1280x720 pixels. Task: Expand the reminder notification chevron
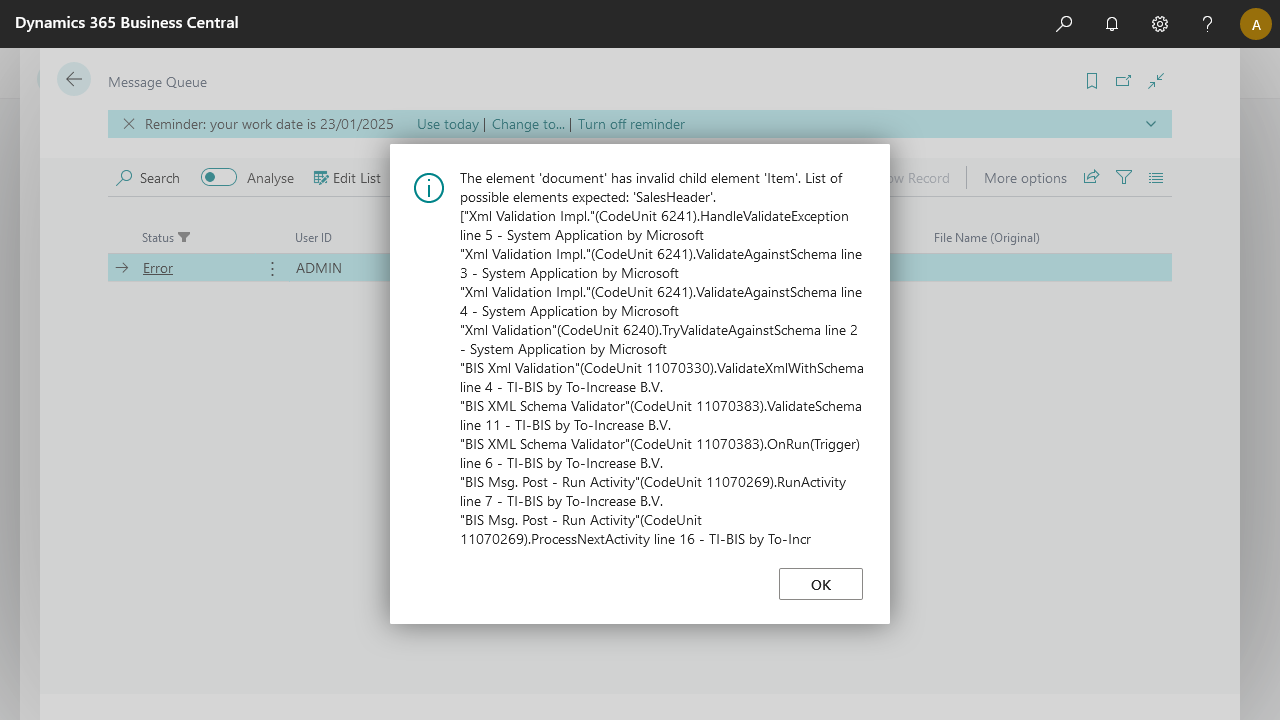point(1151,124)
